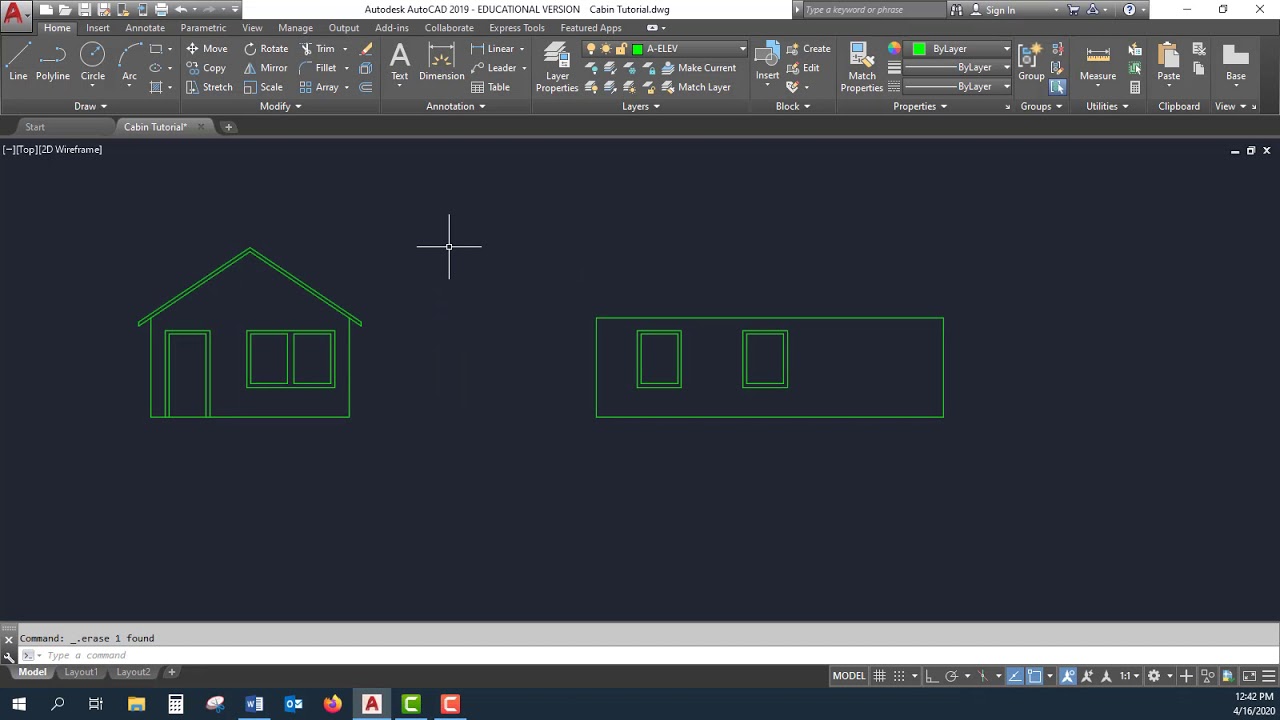Open Windows Start menu
1280x720 pixels.
[18, 704]
